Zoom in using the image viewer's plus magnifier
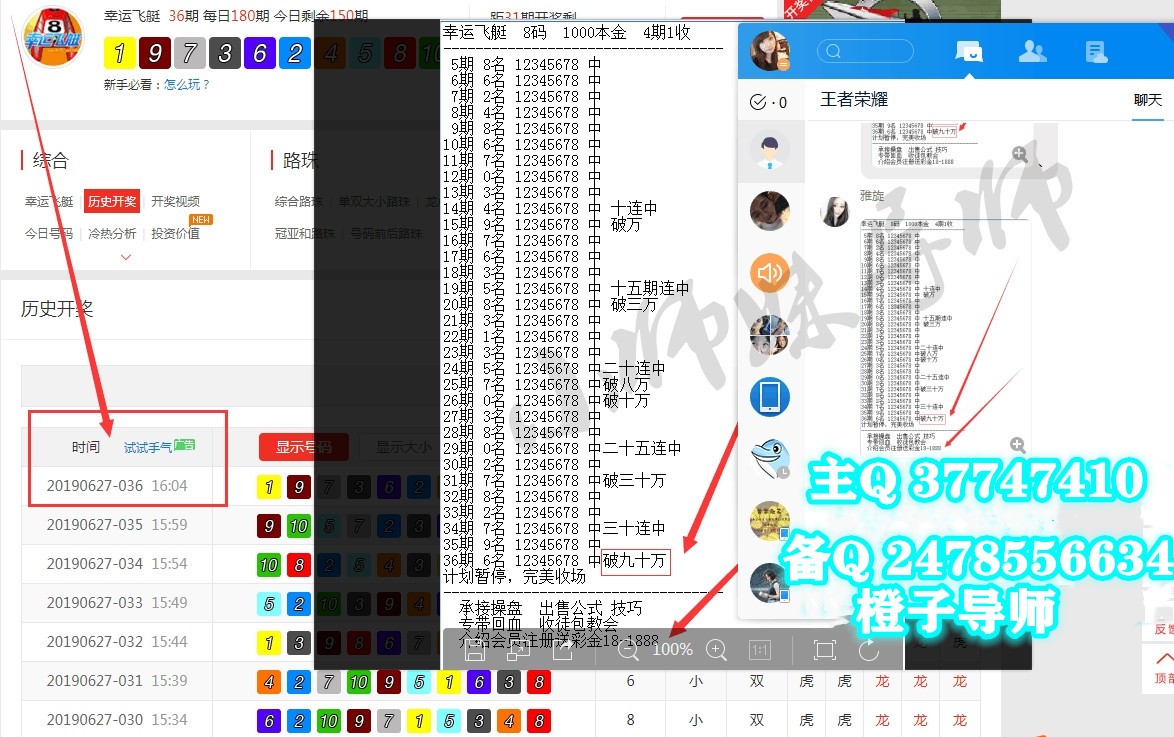This screenshot has width=1174, height=737. (717, 650)
